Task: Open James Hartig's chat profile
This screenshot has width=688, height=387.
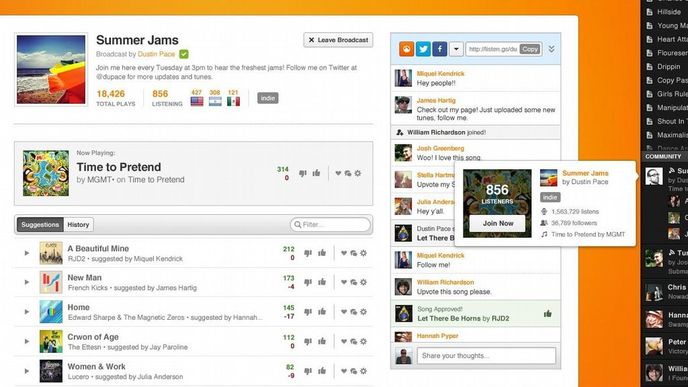Action: [436, 100]
